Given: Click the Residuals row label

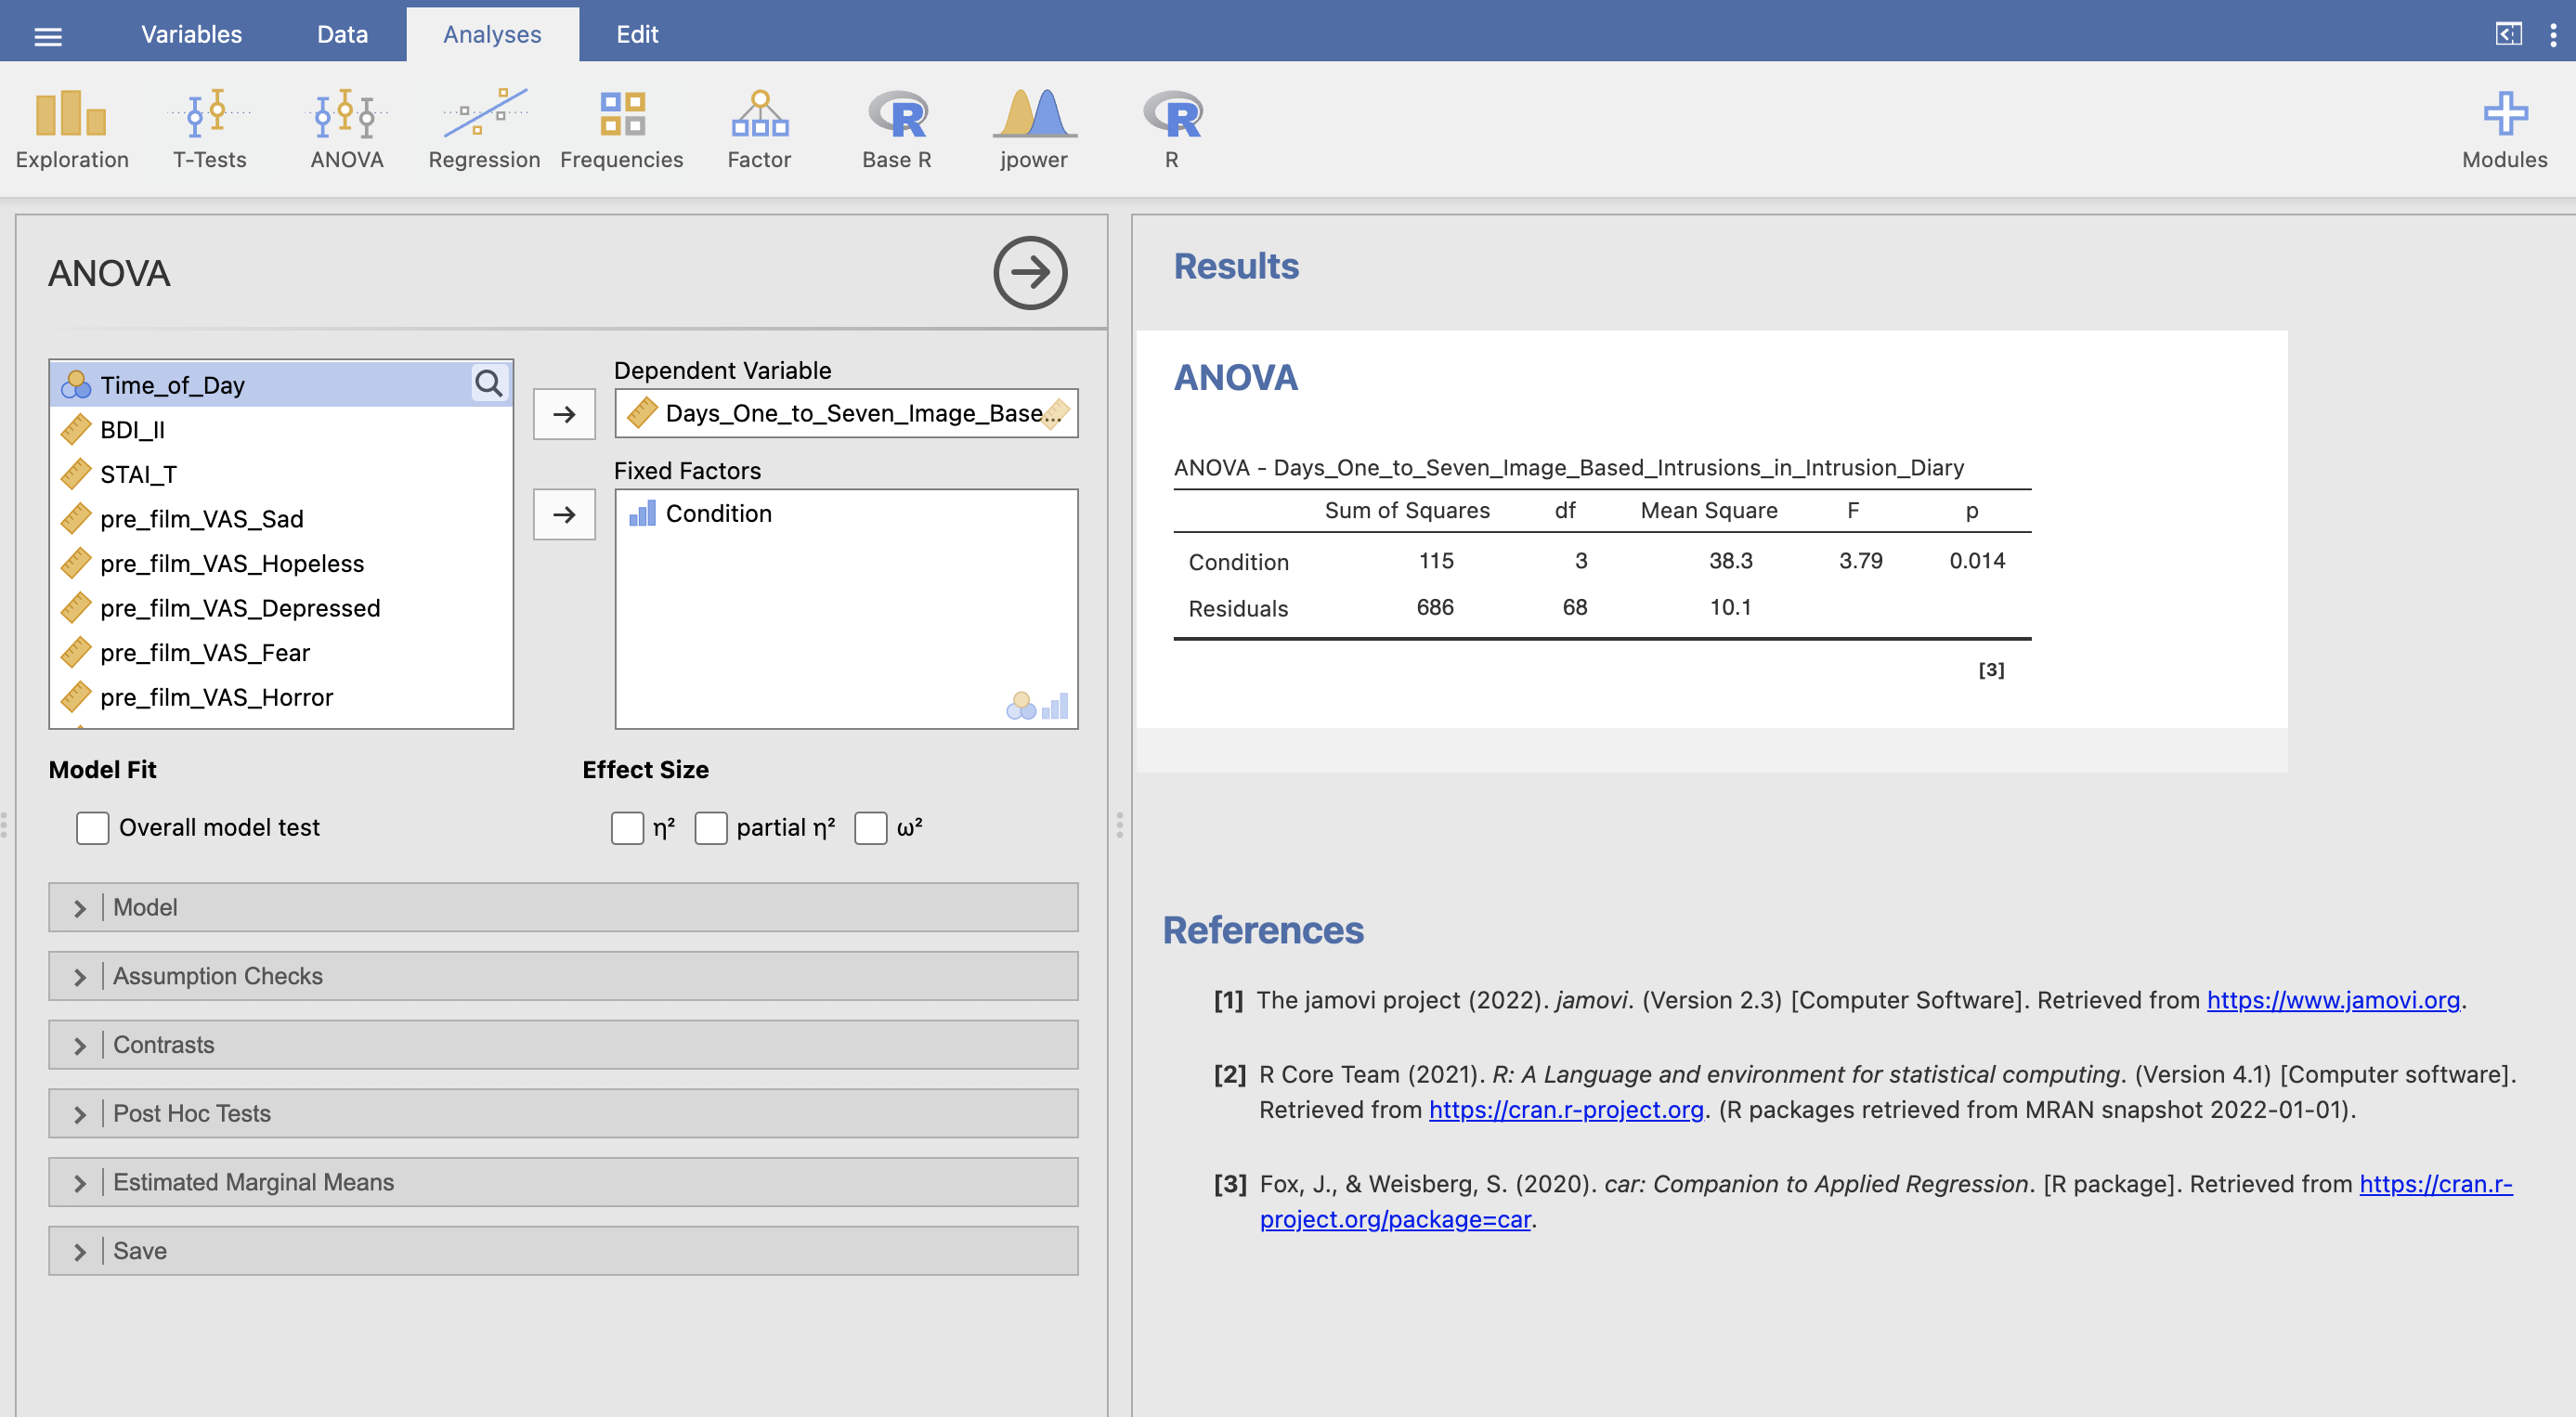Looking at the screenshot, I should tap(1238, 608).
